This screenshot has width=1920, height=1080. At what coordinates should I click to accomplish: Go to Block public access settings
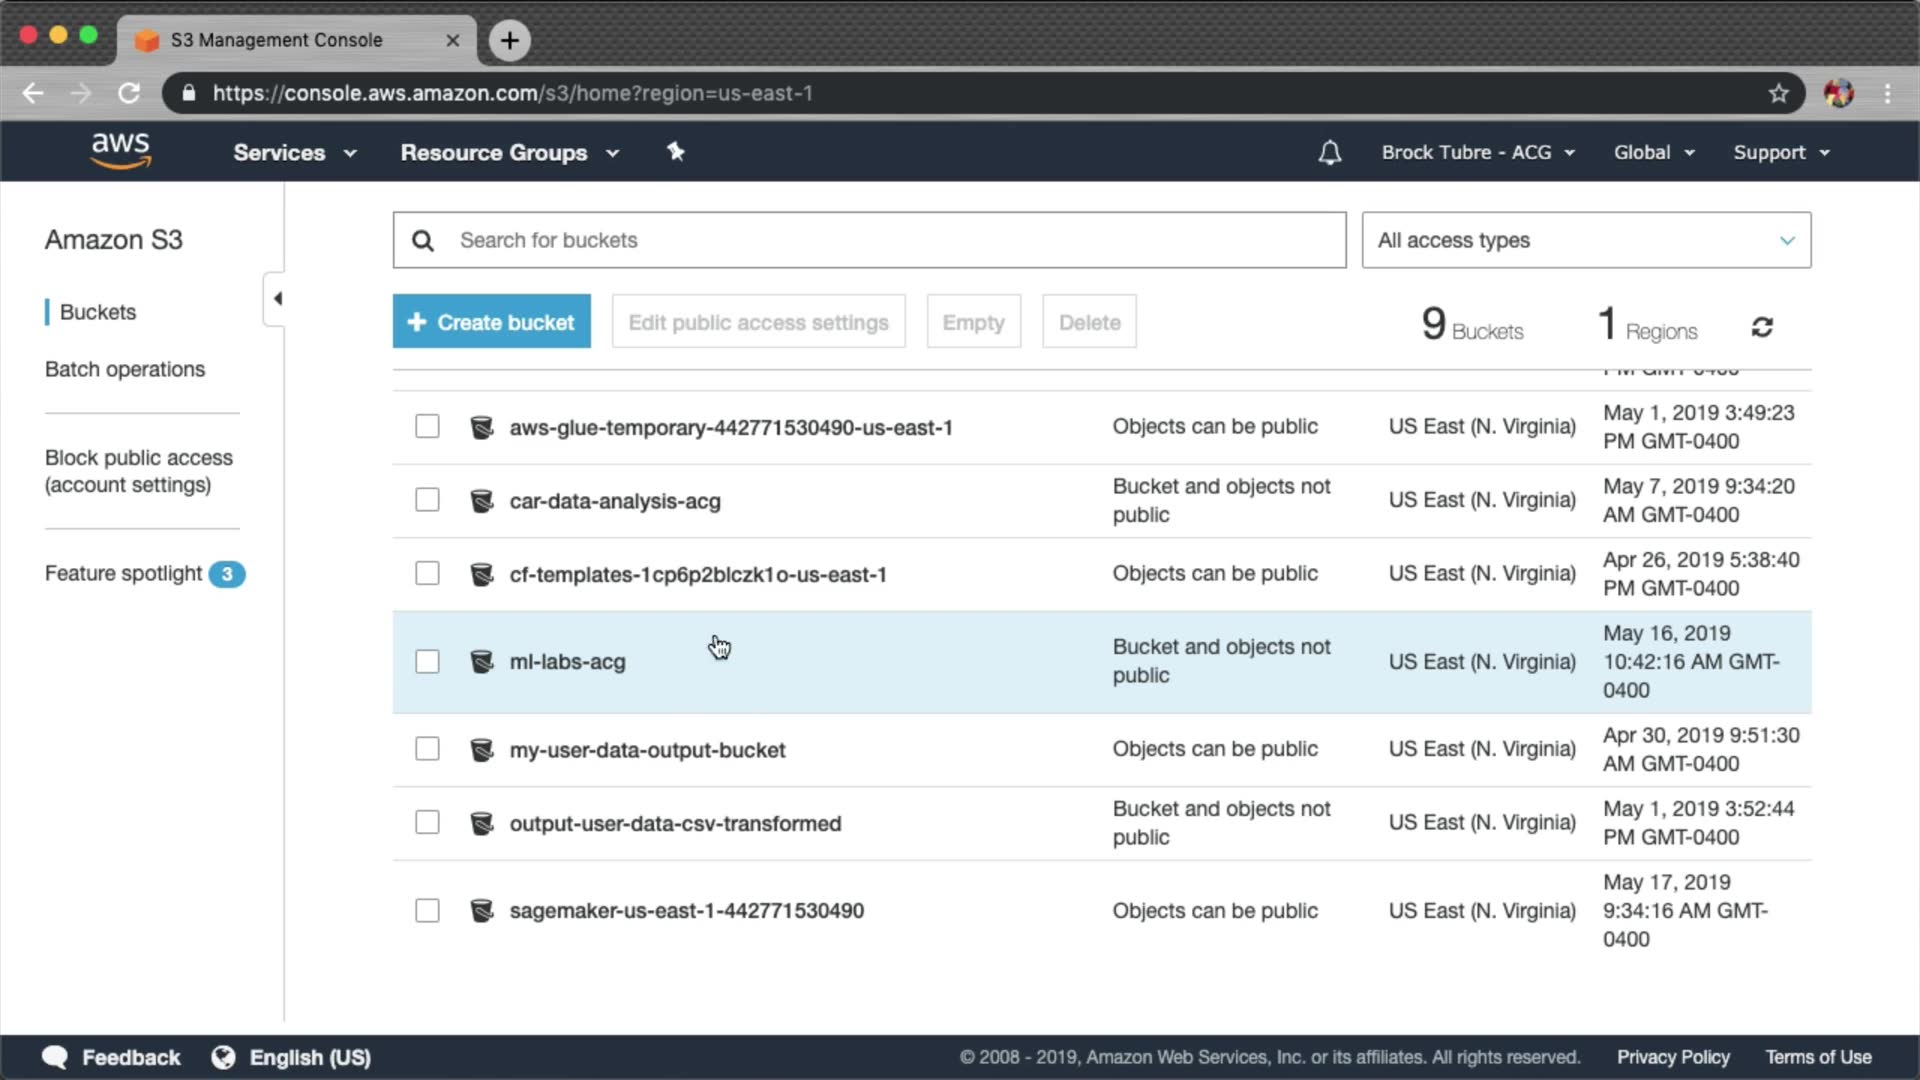[x=139, y=471]
